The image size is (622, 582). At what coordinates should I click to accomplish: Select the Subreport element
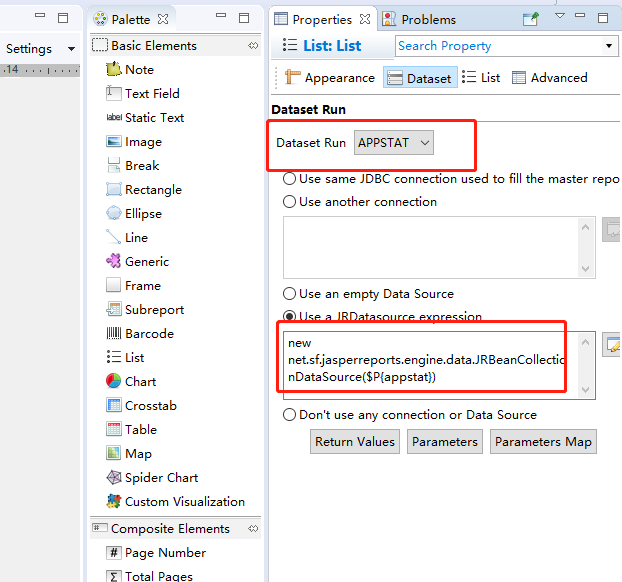pyautogui.click(x=145, y=309)
